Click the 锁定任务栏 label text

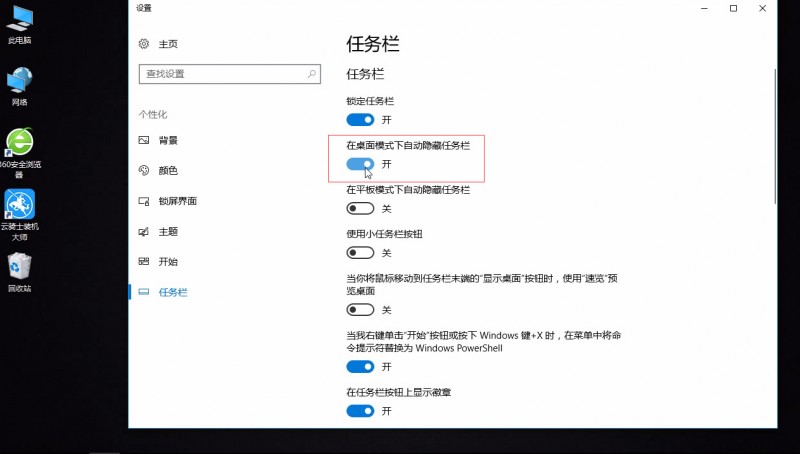pos(370,101)
